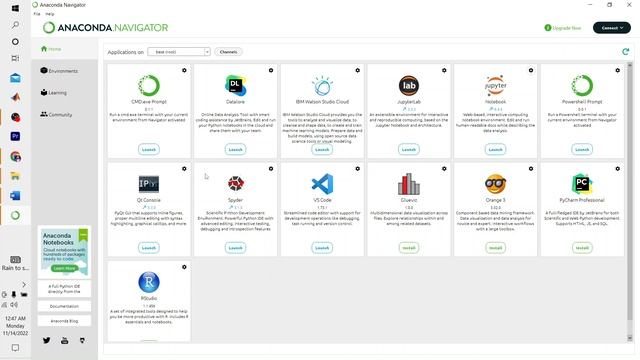Open the File menu
The image size is (640, 360).
37,14
